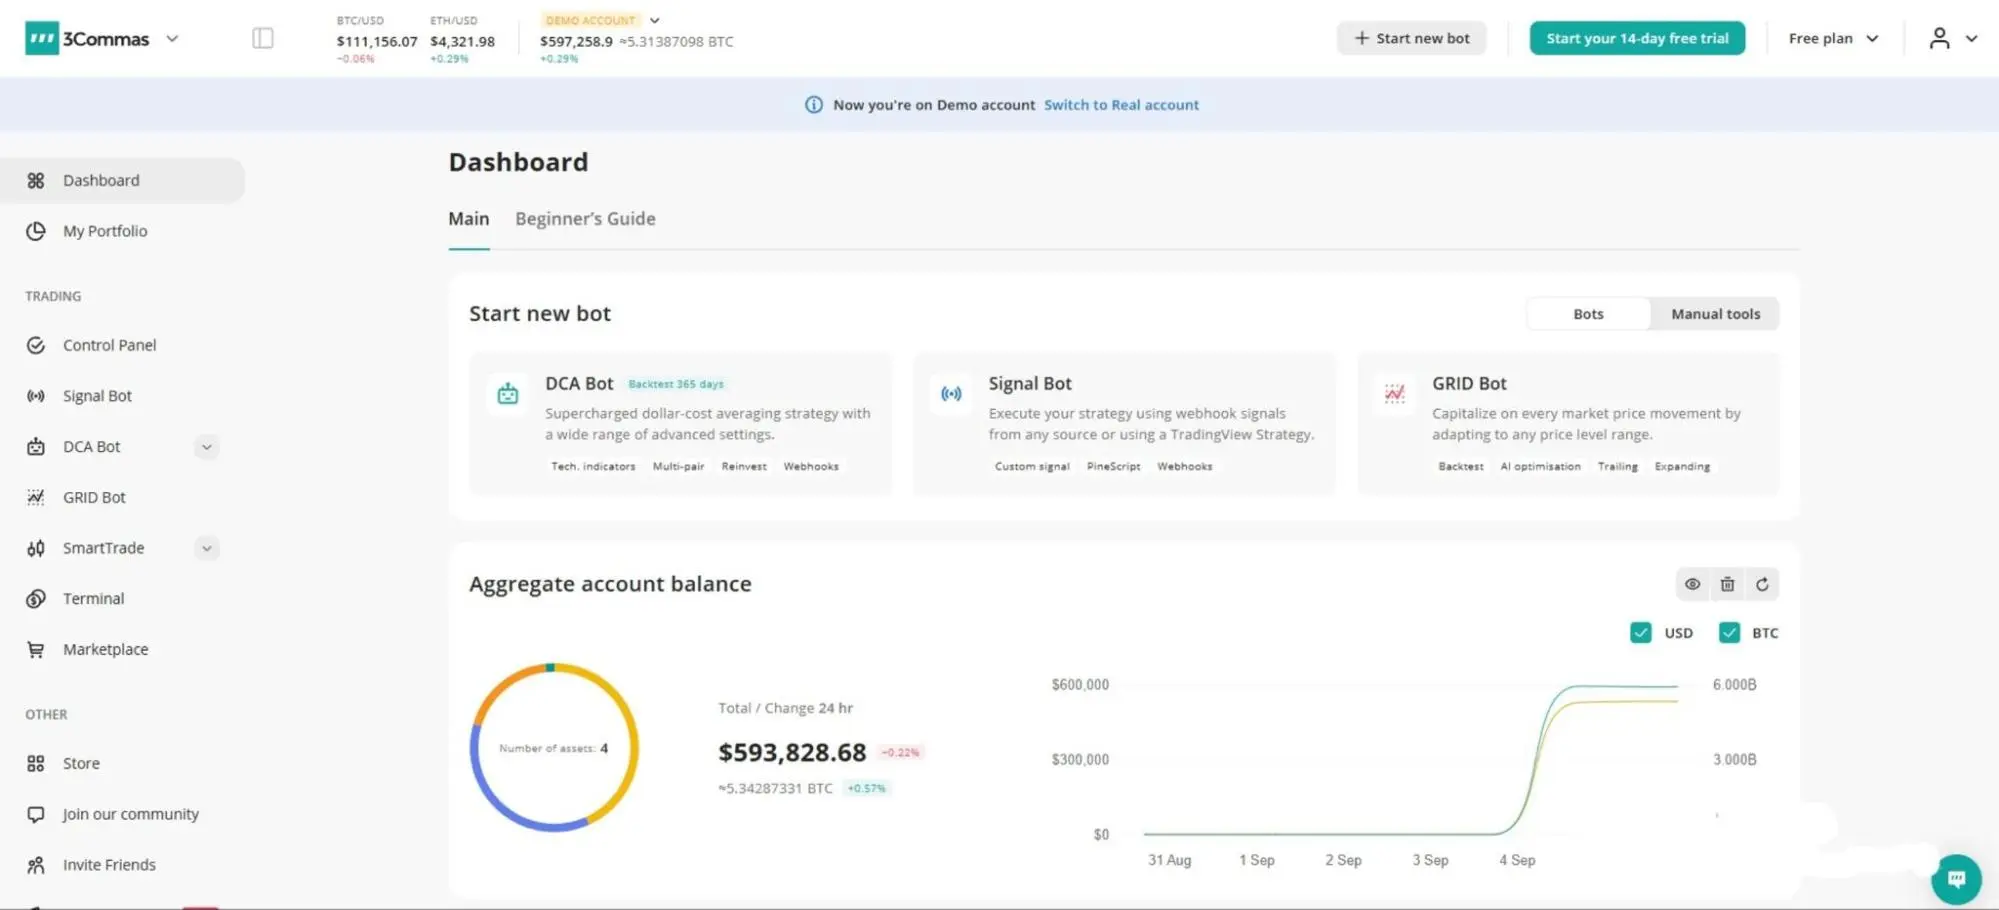Uncheck the USD checkbox
Image resolution: width=1999 pixels, height=910 pixels.
click(1640, 633)
